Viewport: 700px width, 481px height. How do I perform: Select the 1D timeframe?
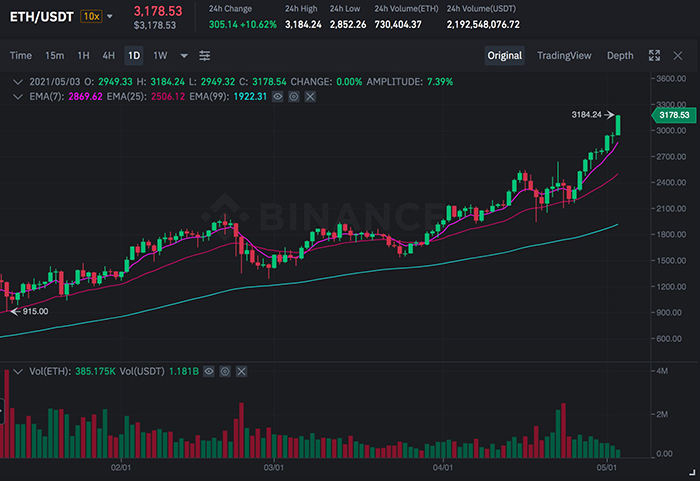(134, 55)
